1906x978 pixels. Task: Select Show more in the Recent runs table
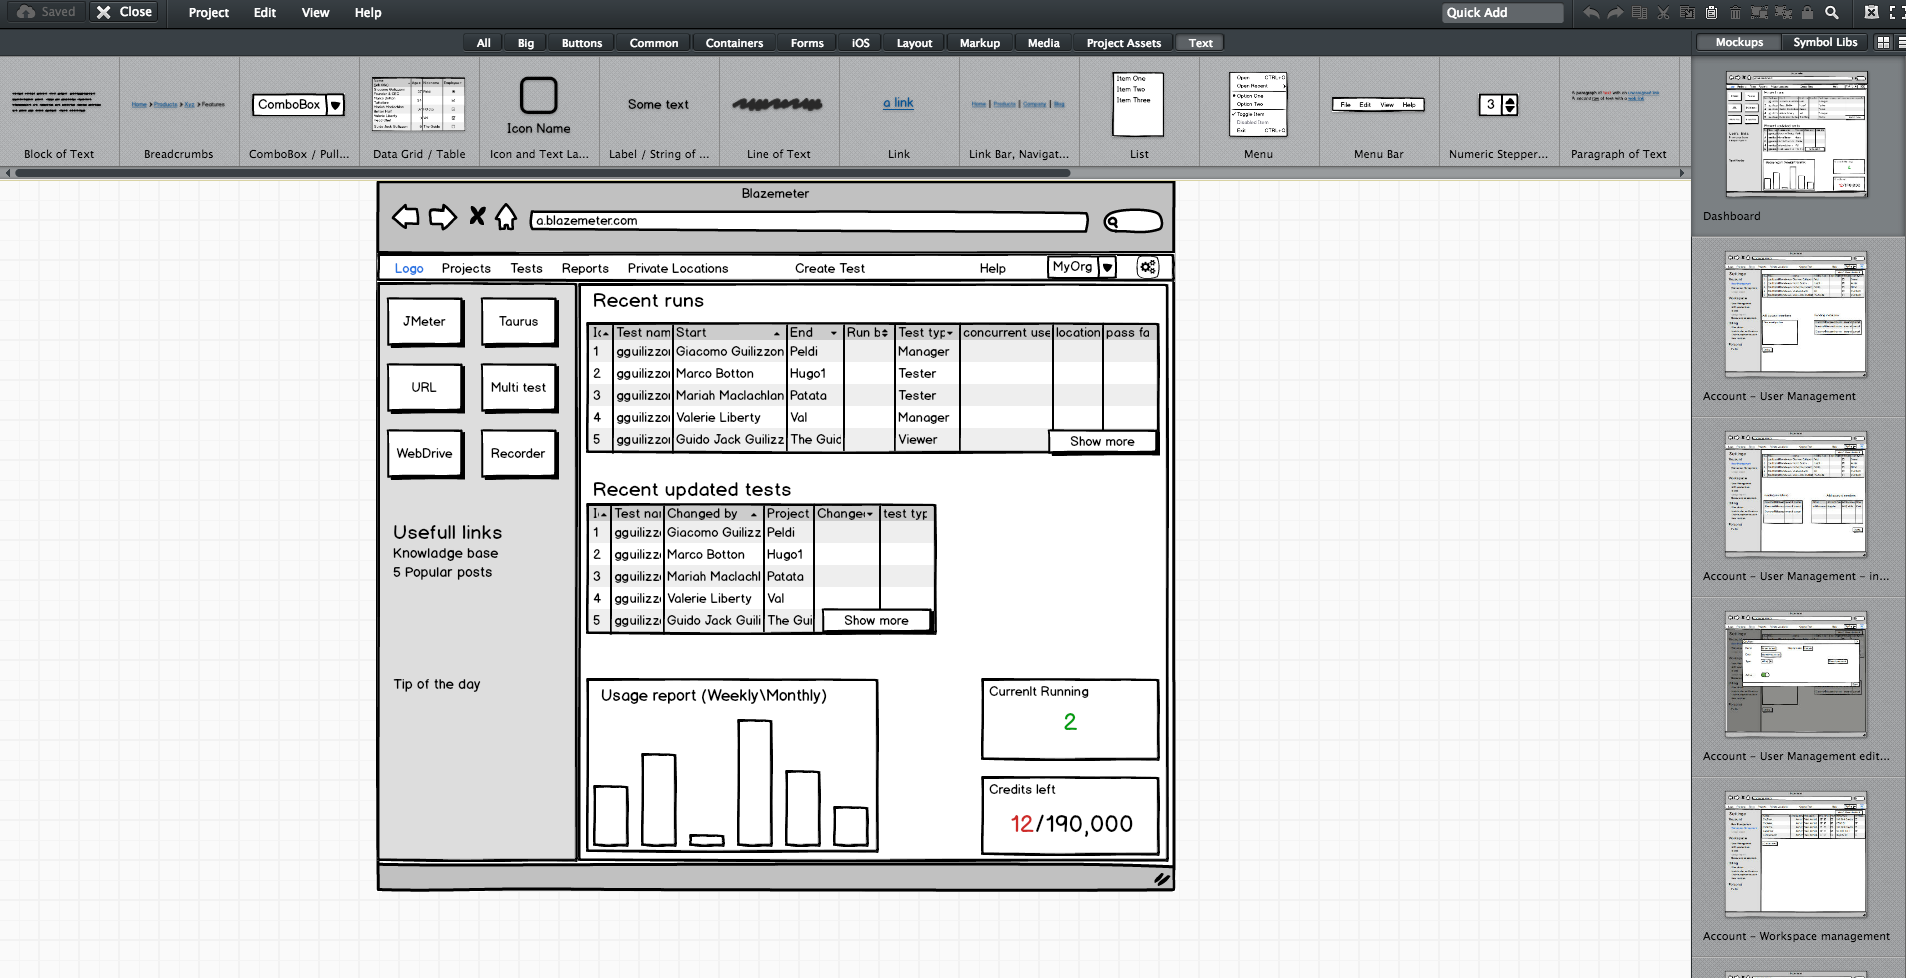[x=1102, y=441]
